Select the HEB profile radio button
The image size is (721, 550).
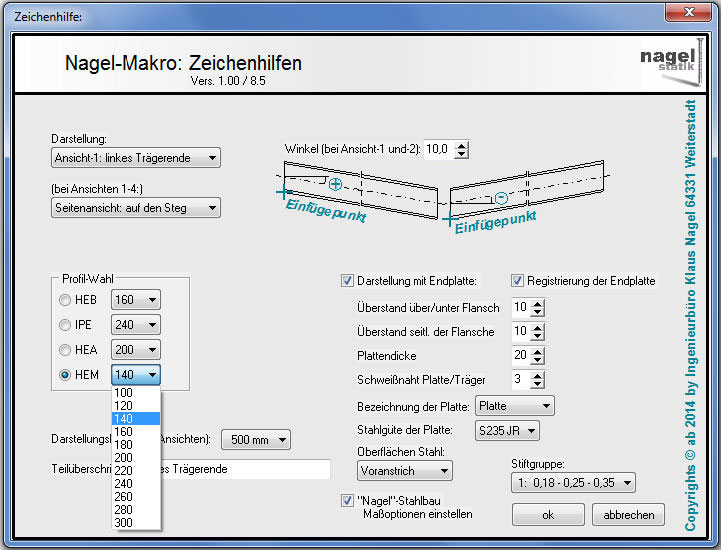point(65,300)
